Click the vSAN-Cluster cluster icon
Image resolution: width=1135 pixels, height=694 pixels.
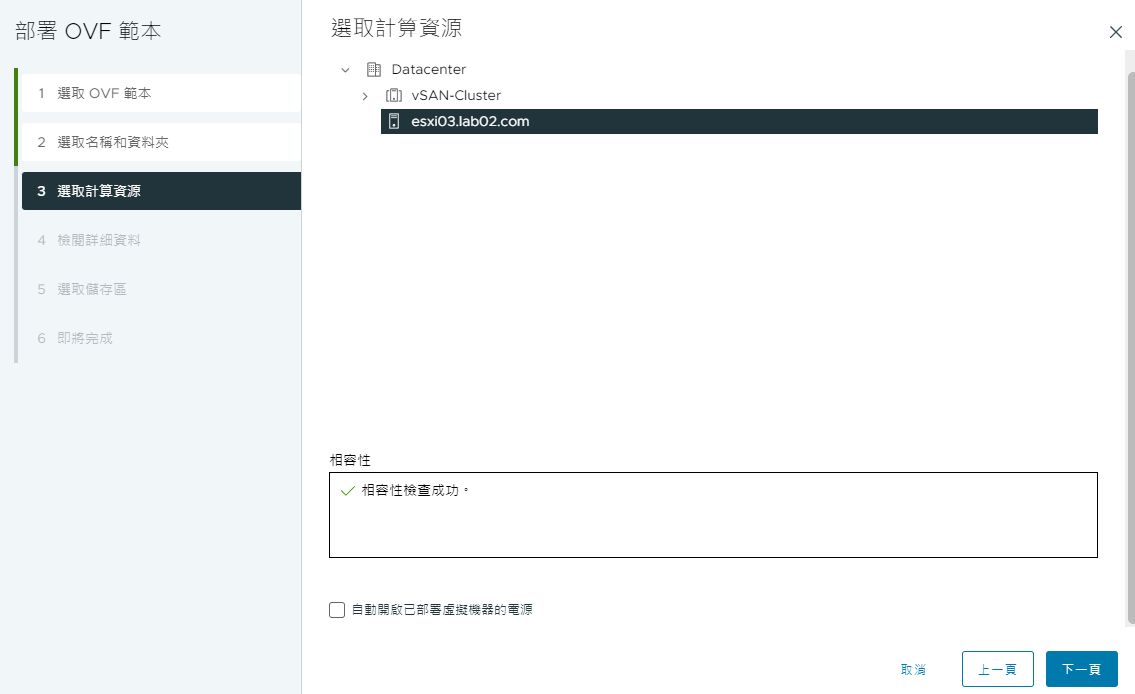[x=394, y=96]
